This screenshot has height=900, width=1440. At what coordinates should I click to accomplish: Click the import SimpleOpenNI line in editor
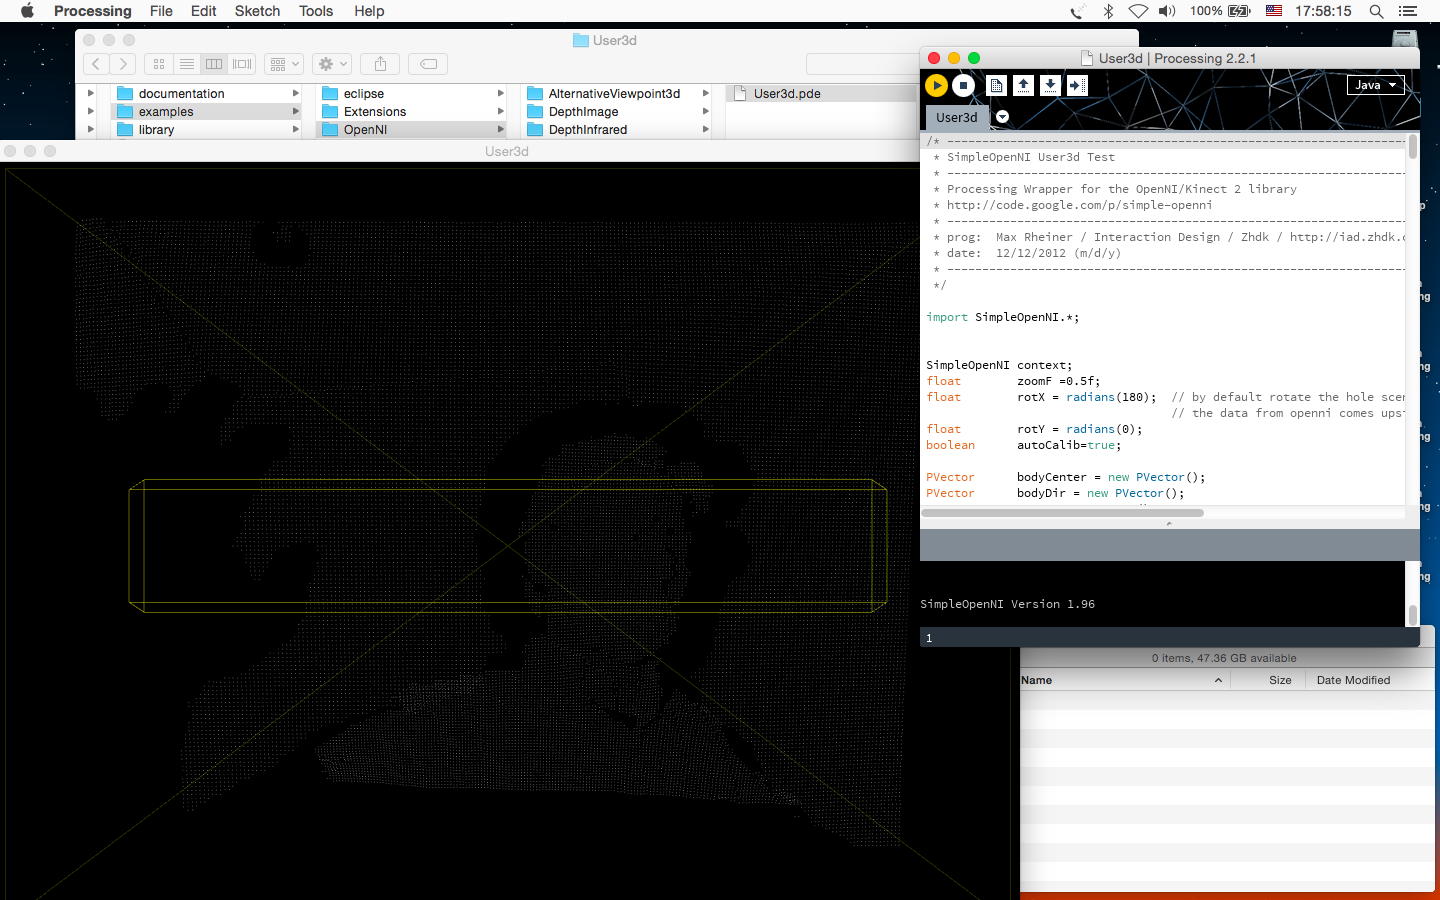tap(1002, 317)
